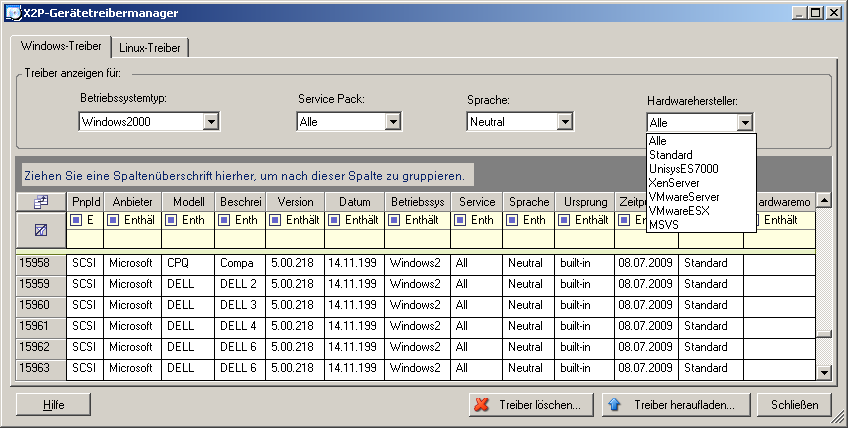The width and height of the screenshot is (848, 428).
Task: Click the Treiber löschen button
Action: pos(531,405)
